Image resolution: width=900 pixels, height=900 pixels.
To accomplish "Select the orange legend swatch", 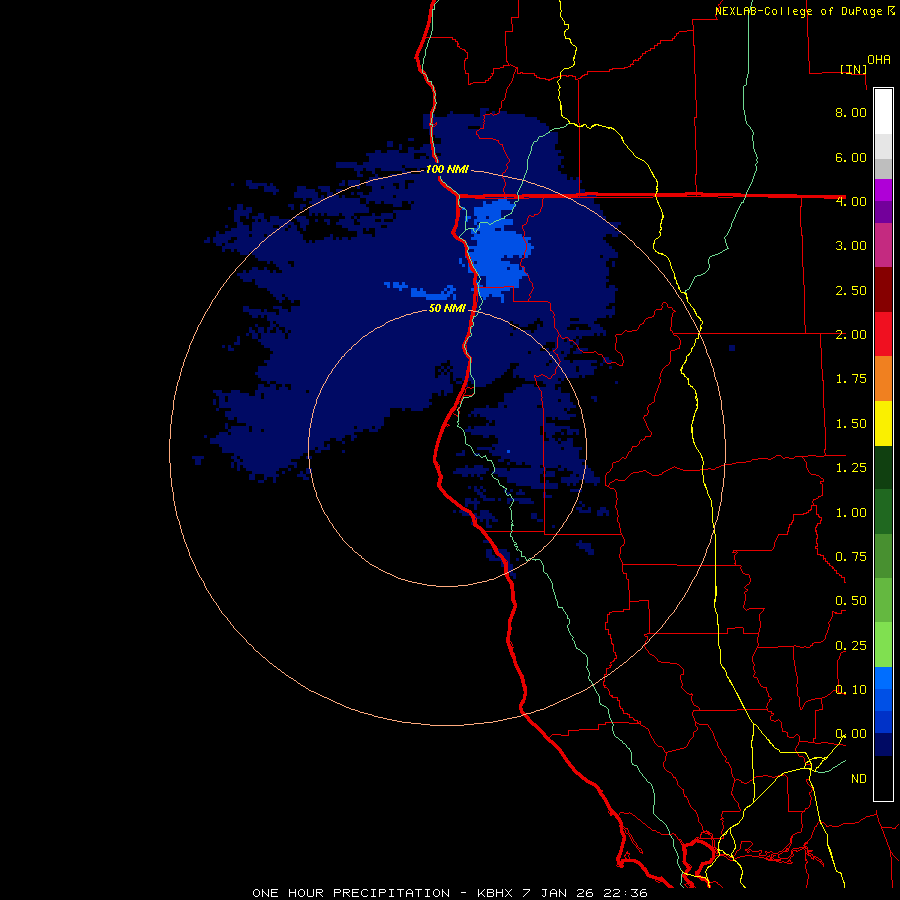I will tap(883, 379).
